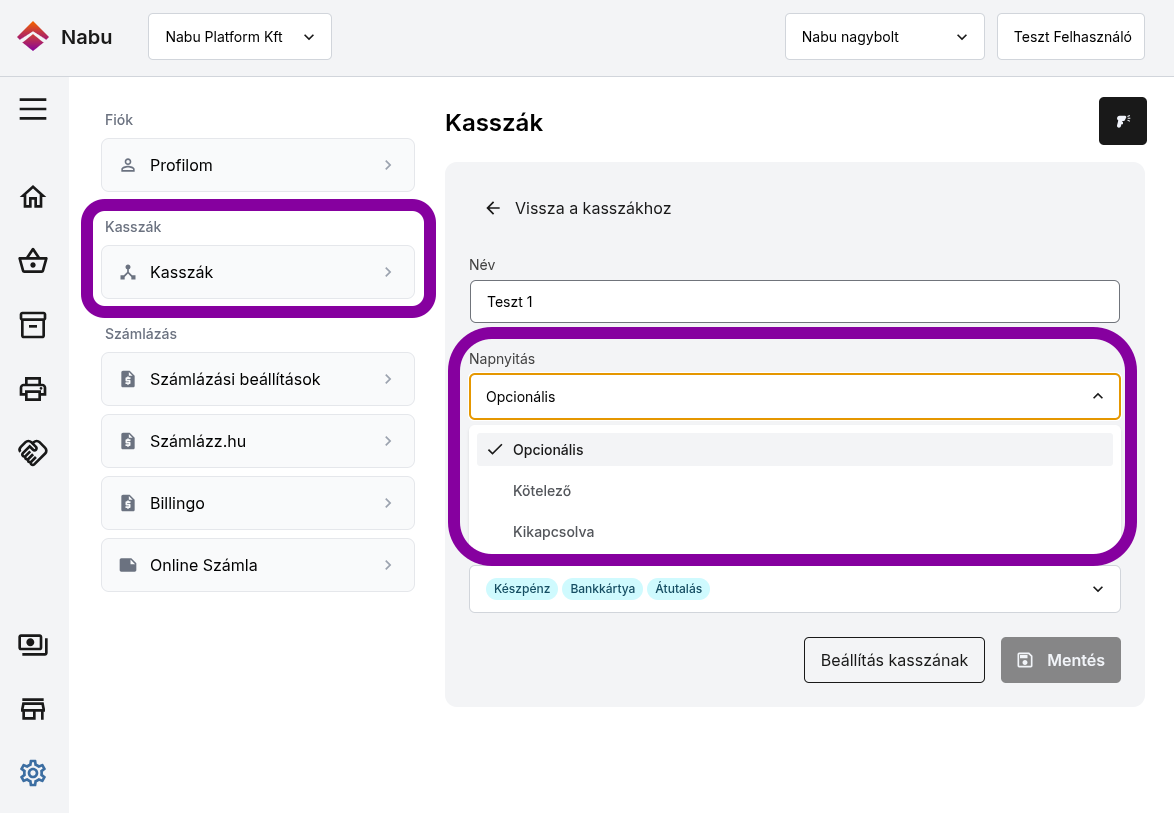Click the Átutalás payment tag
Image resolution: width=1174 pixels, height=813 pixels.
point(678,589)
